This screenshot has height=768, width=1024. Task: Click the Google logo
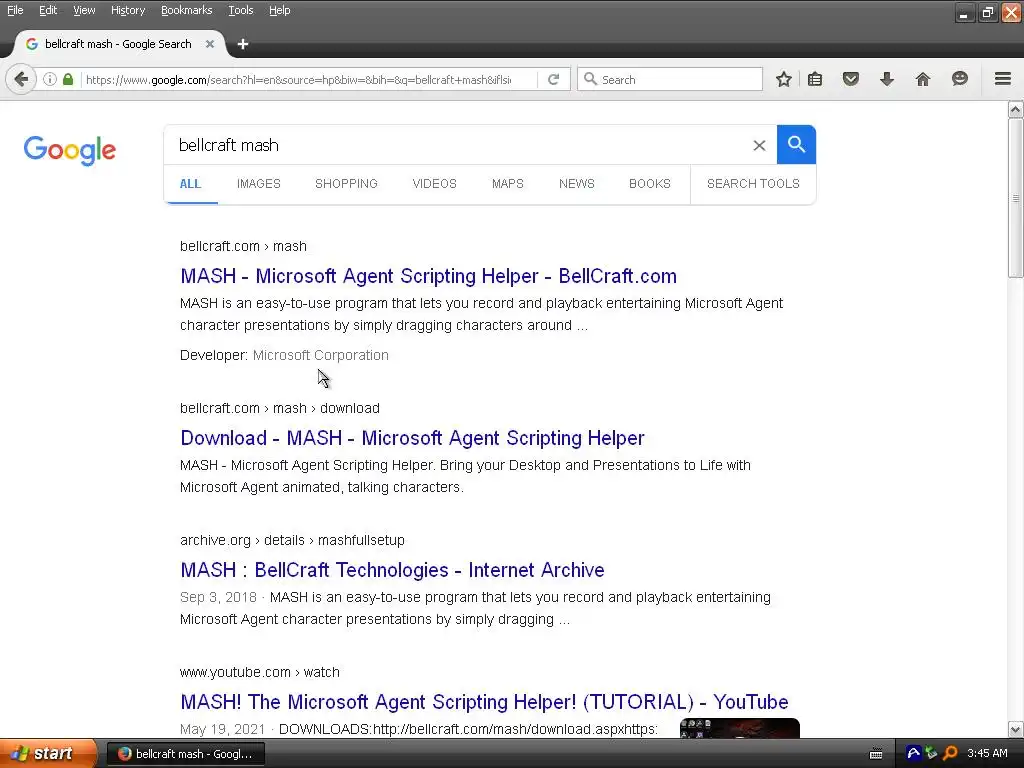pos(70,150)
